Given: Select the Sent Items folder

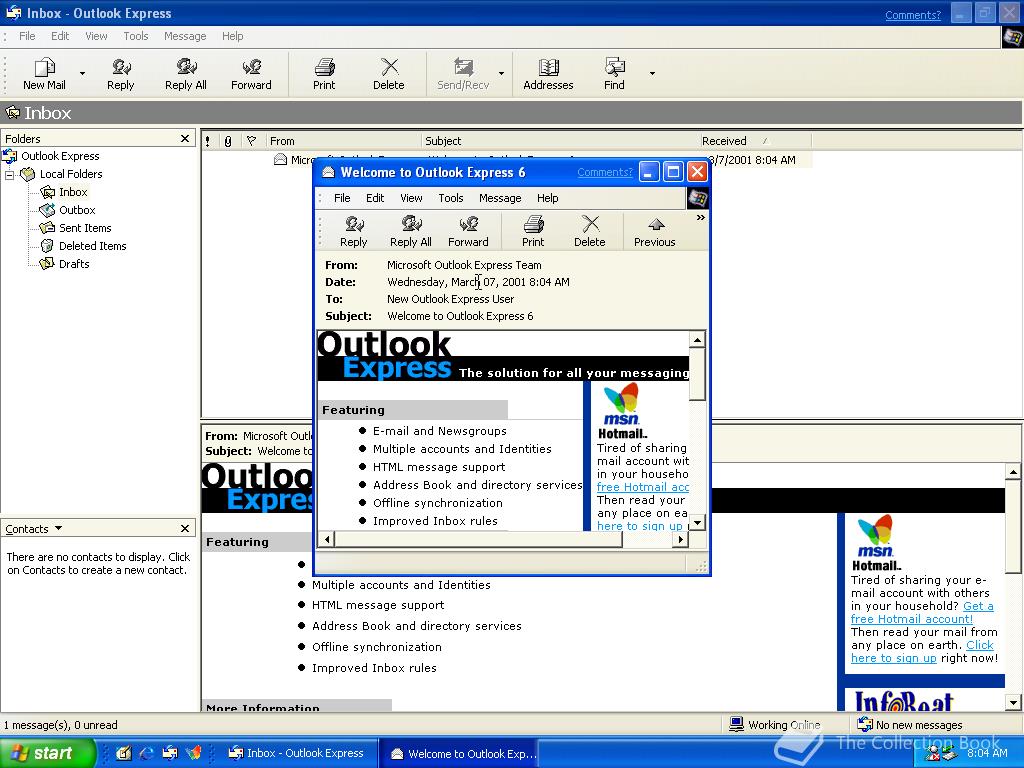Looking at the screenshot, I should [x=85, y=228].
